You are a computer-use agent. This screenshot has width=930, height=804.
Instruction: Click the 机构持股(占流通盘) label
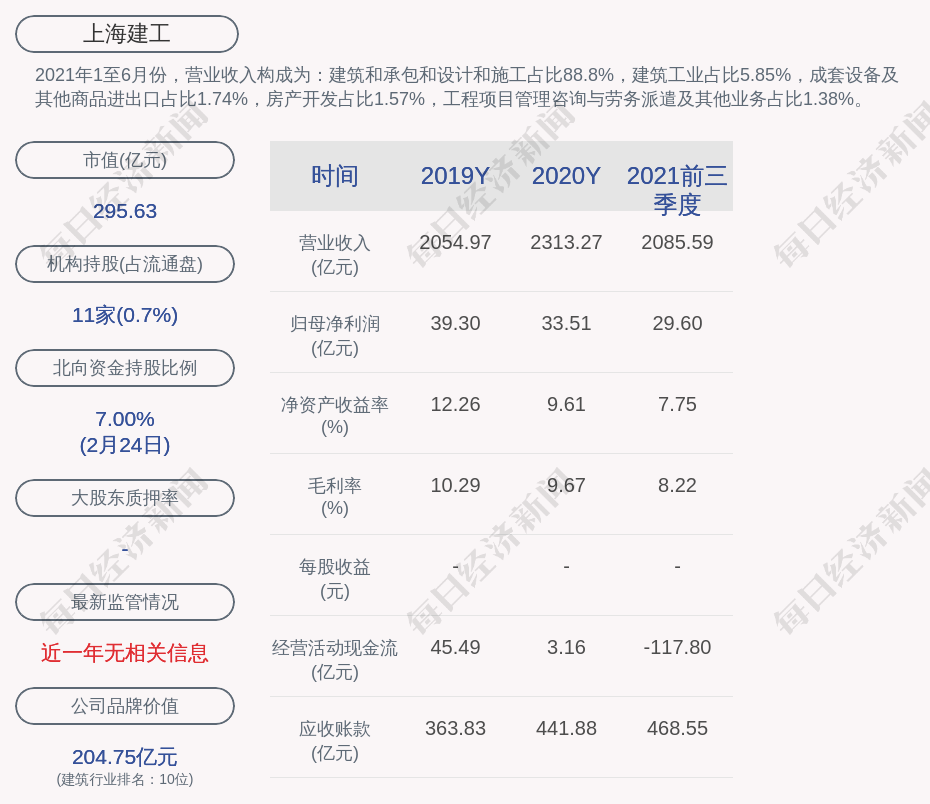coord(125,264)
